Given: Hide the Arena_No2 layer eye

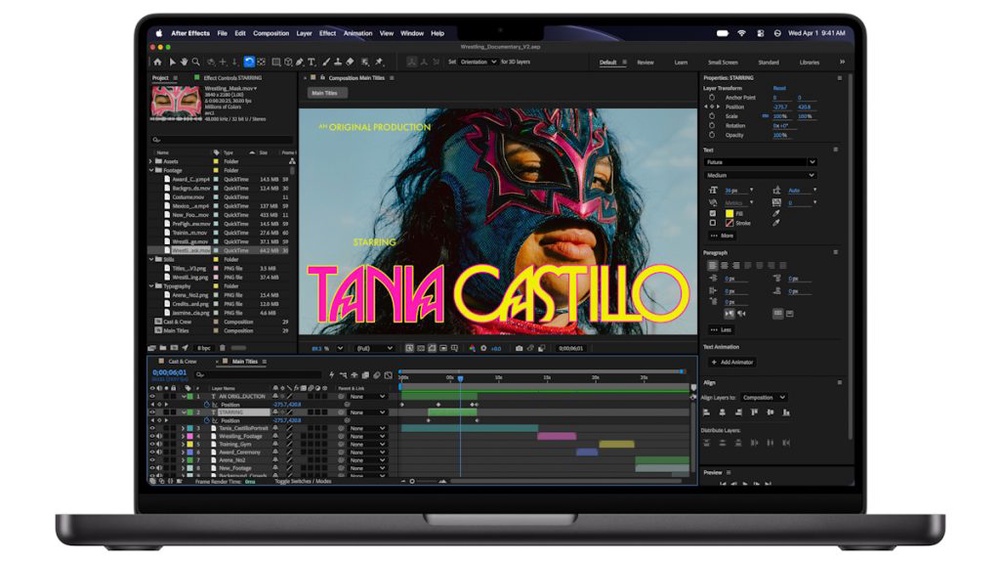Looking at the screenshot, I should tap(152, 460).
